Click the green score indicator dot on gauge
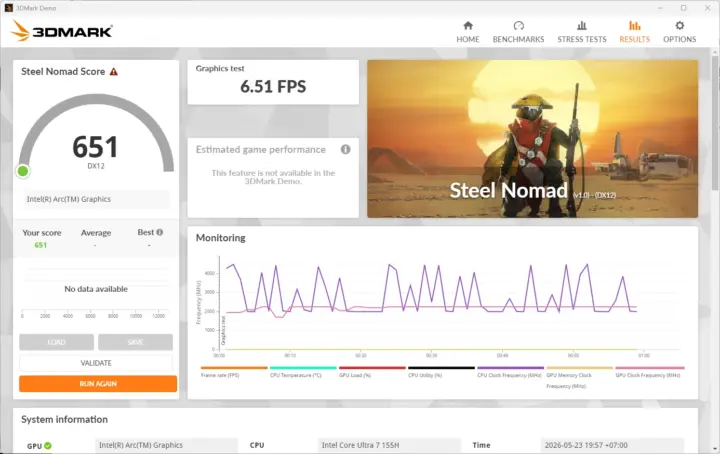The height and width of the screenshot is (454, 720). pos(22,171)
